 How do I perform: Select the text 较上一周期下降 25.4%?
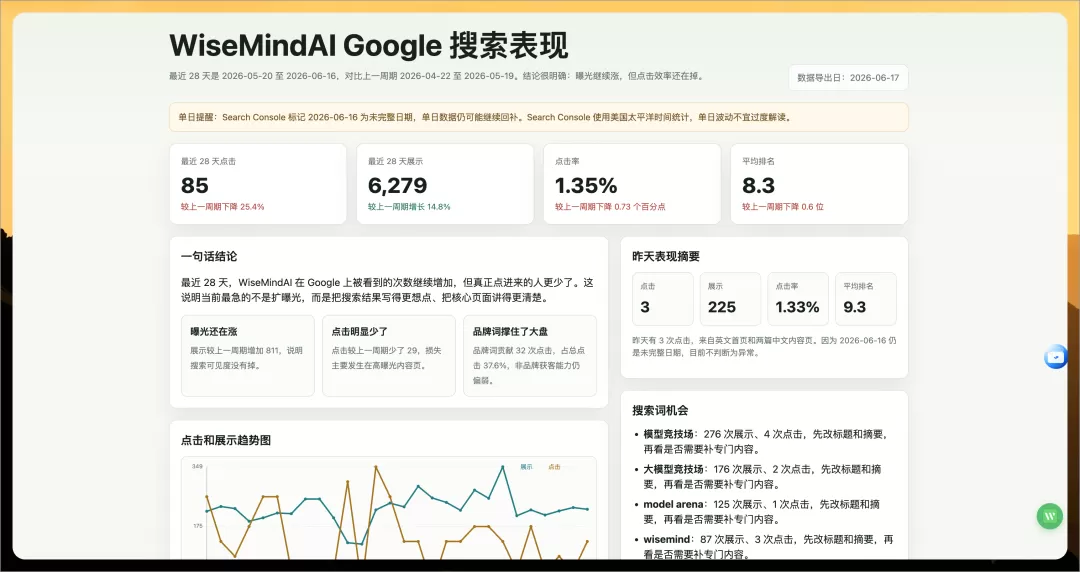point(222,207)
